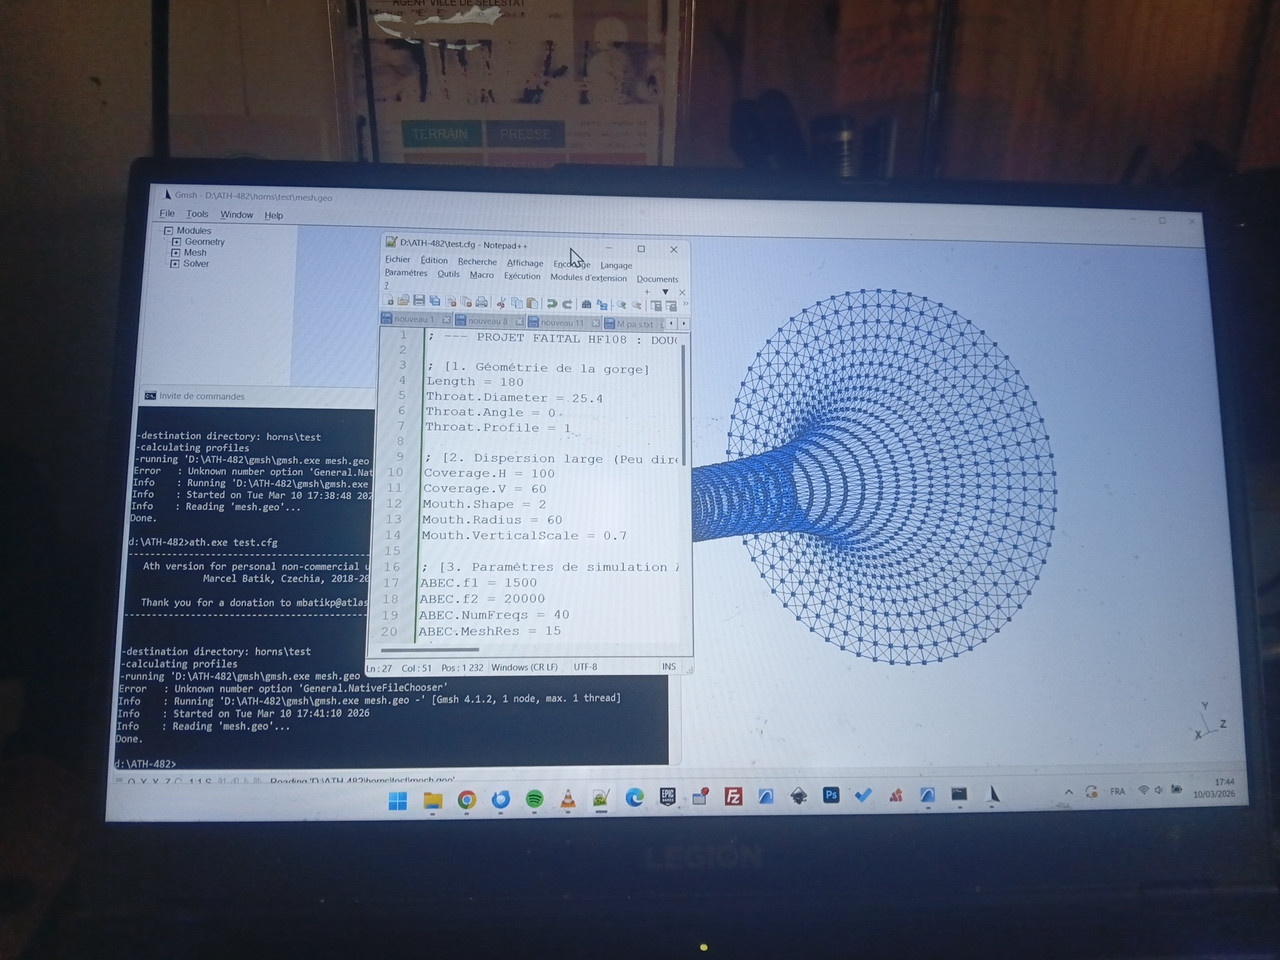Open the document list dropdown triangle in Notepad++
This screenshot has width=1280, height=960.
pyautogui.click(x=665, y=292)
